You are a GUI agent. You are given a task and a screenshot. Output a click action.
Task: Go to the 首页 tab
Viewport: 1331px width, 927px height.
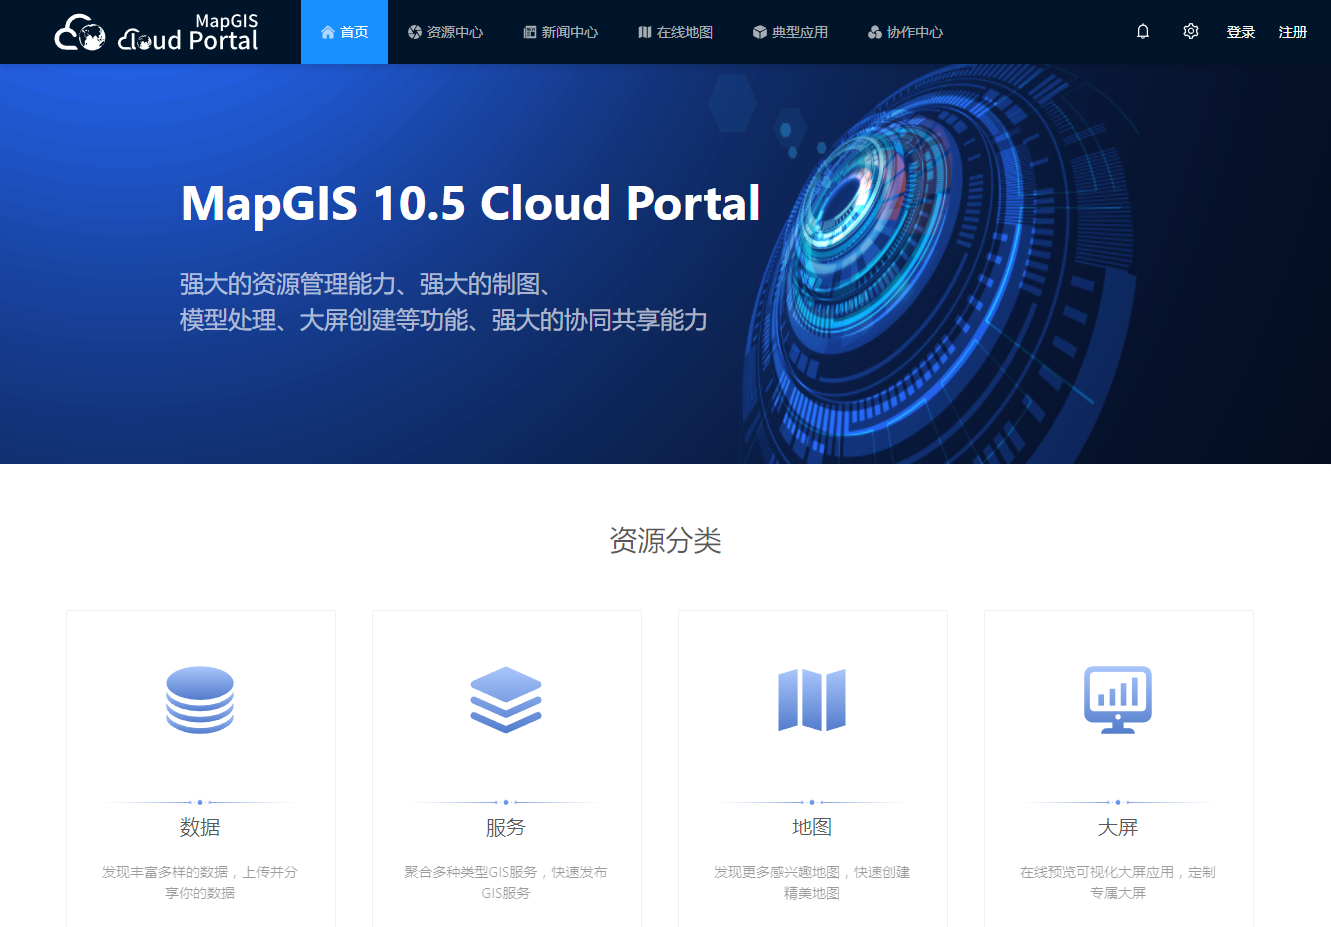tap(344, 32)
